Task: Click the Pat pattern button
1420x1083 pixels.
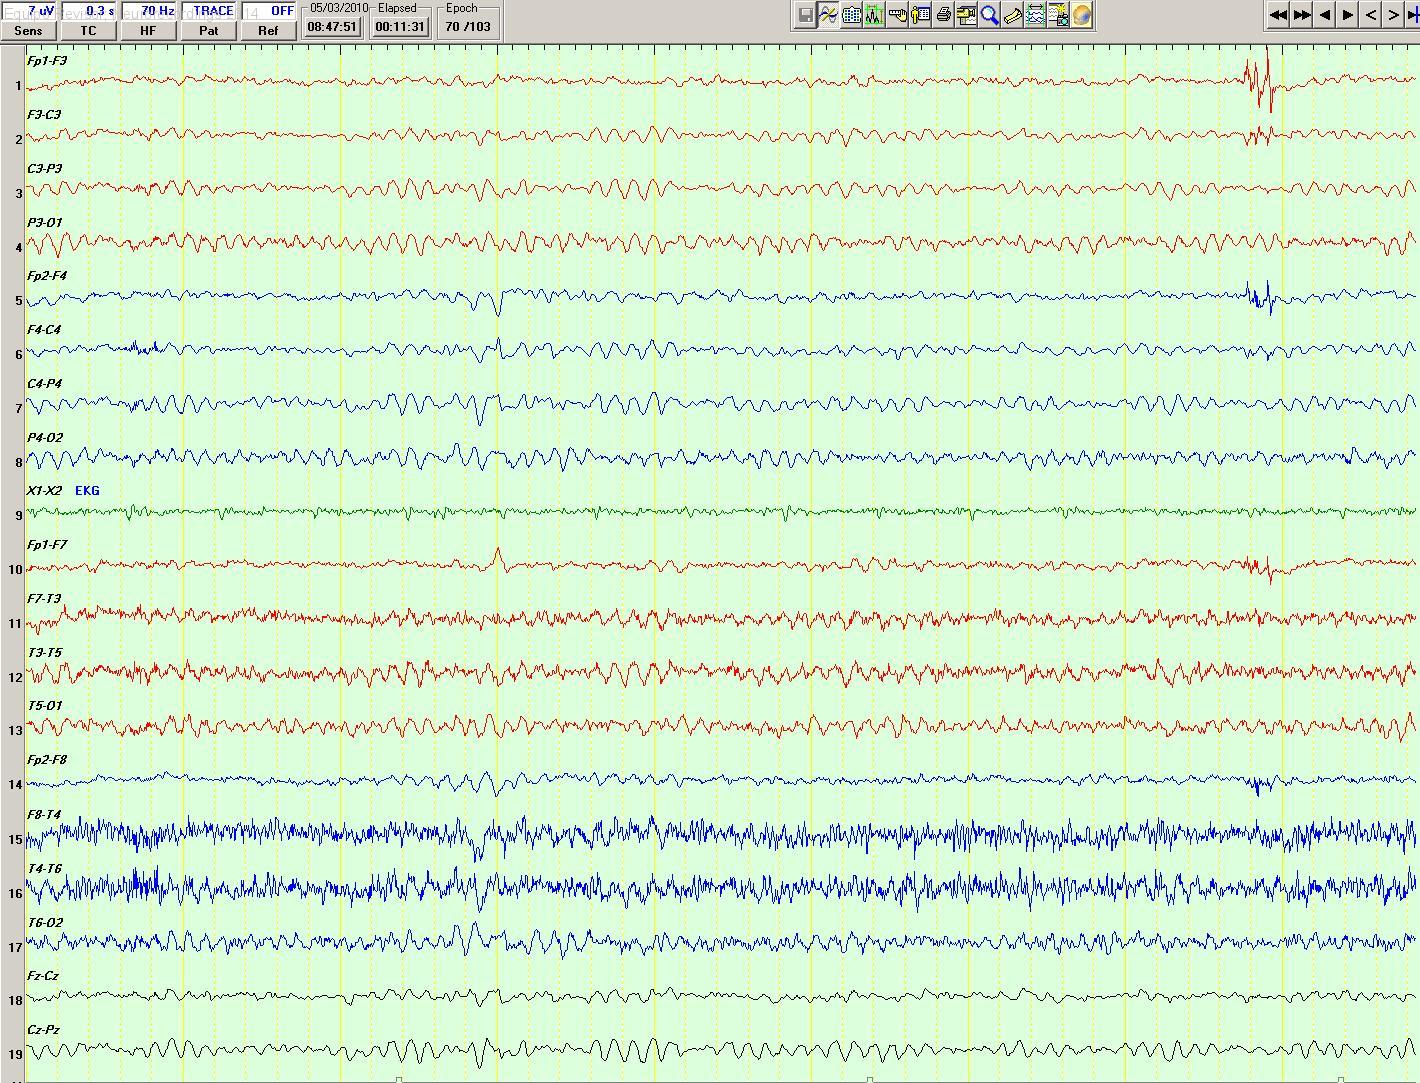Action: (208, 30)
